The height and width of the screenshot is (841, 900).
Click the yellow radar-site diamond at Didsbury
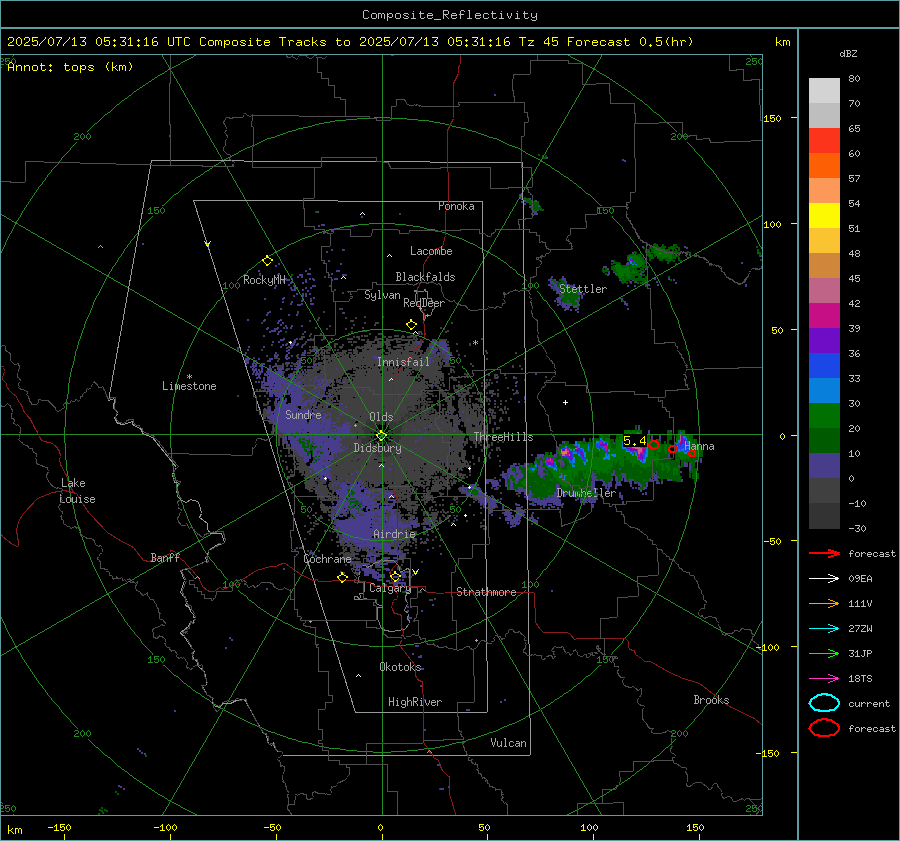pyautogui.click(x=381, y=436)
